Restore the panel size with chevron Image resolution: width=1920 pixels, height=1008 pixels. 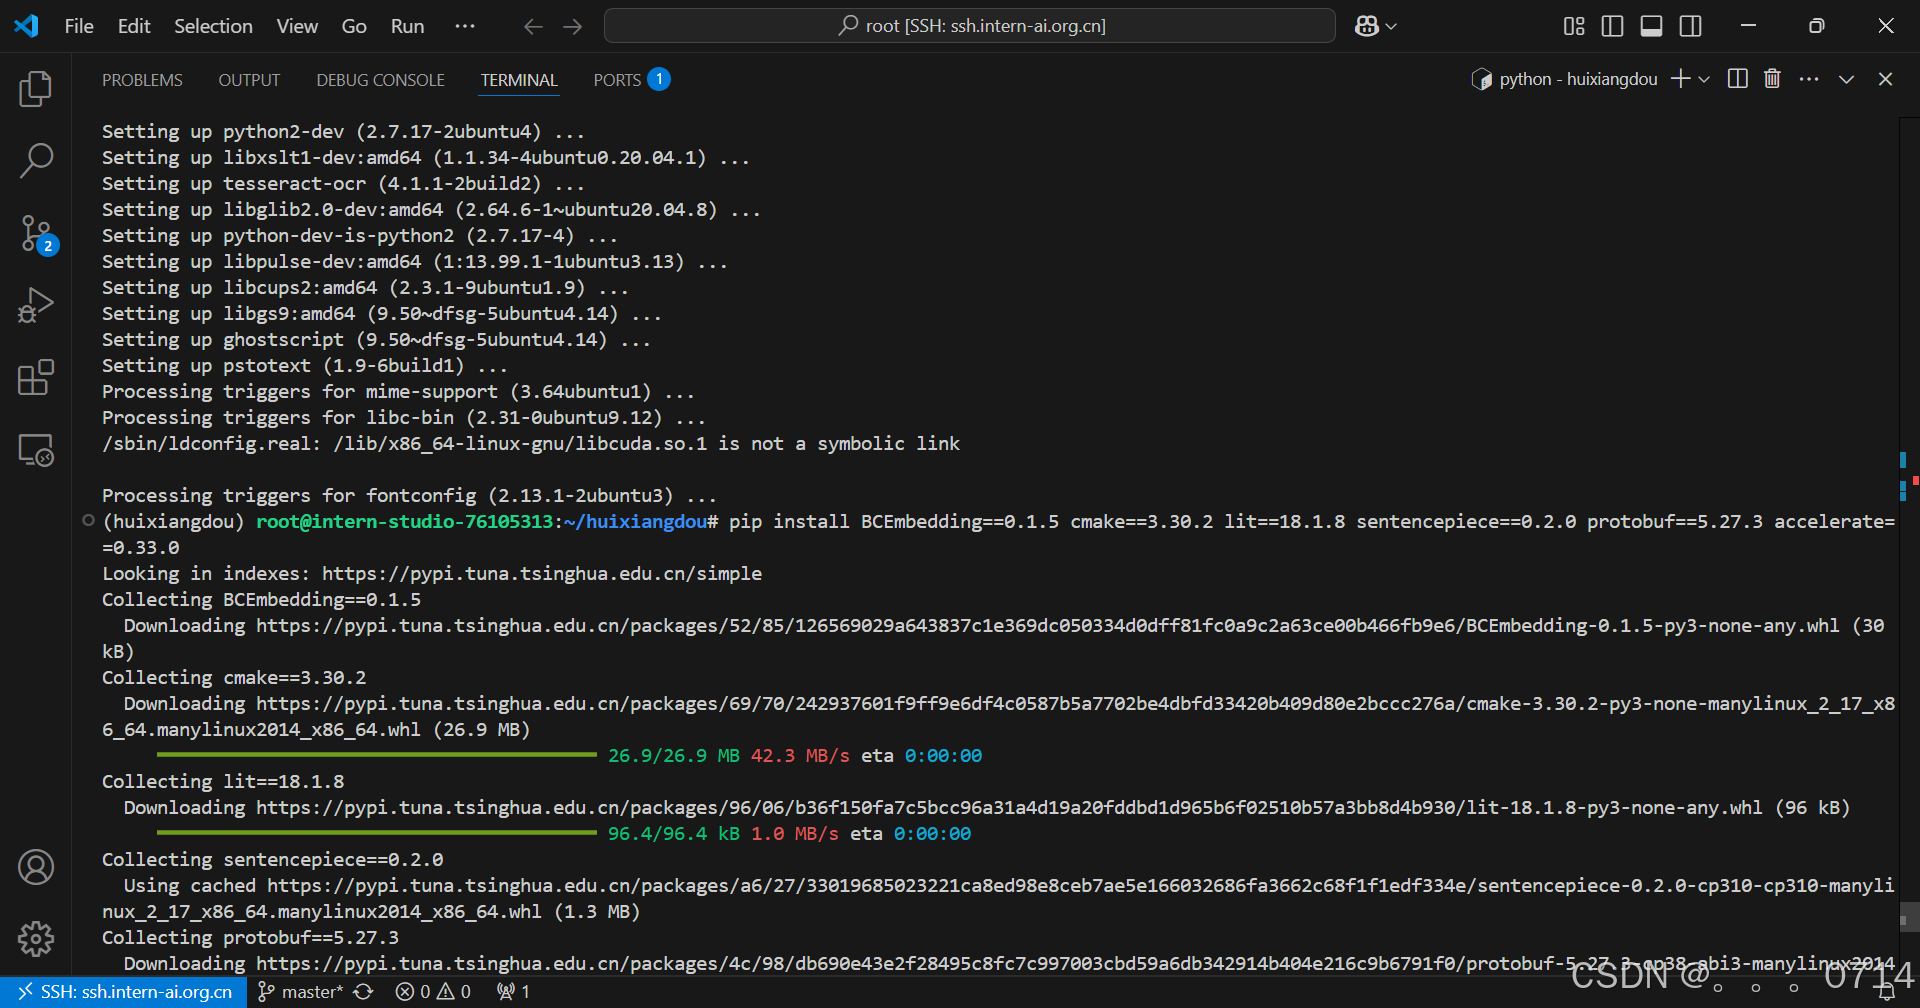pyautogui.click(x=1846, y=79)
